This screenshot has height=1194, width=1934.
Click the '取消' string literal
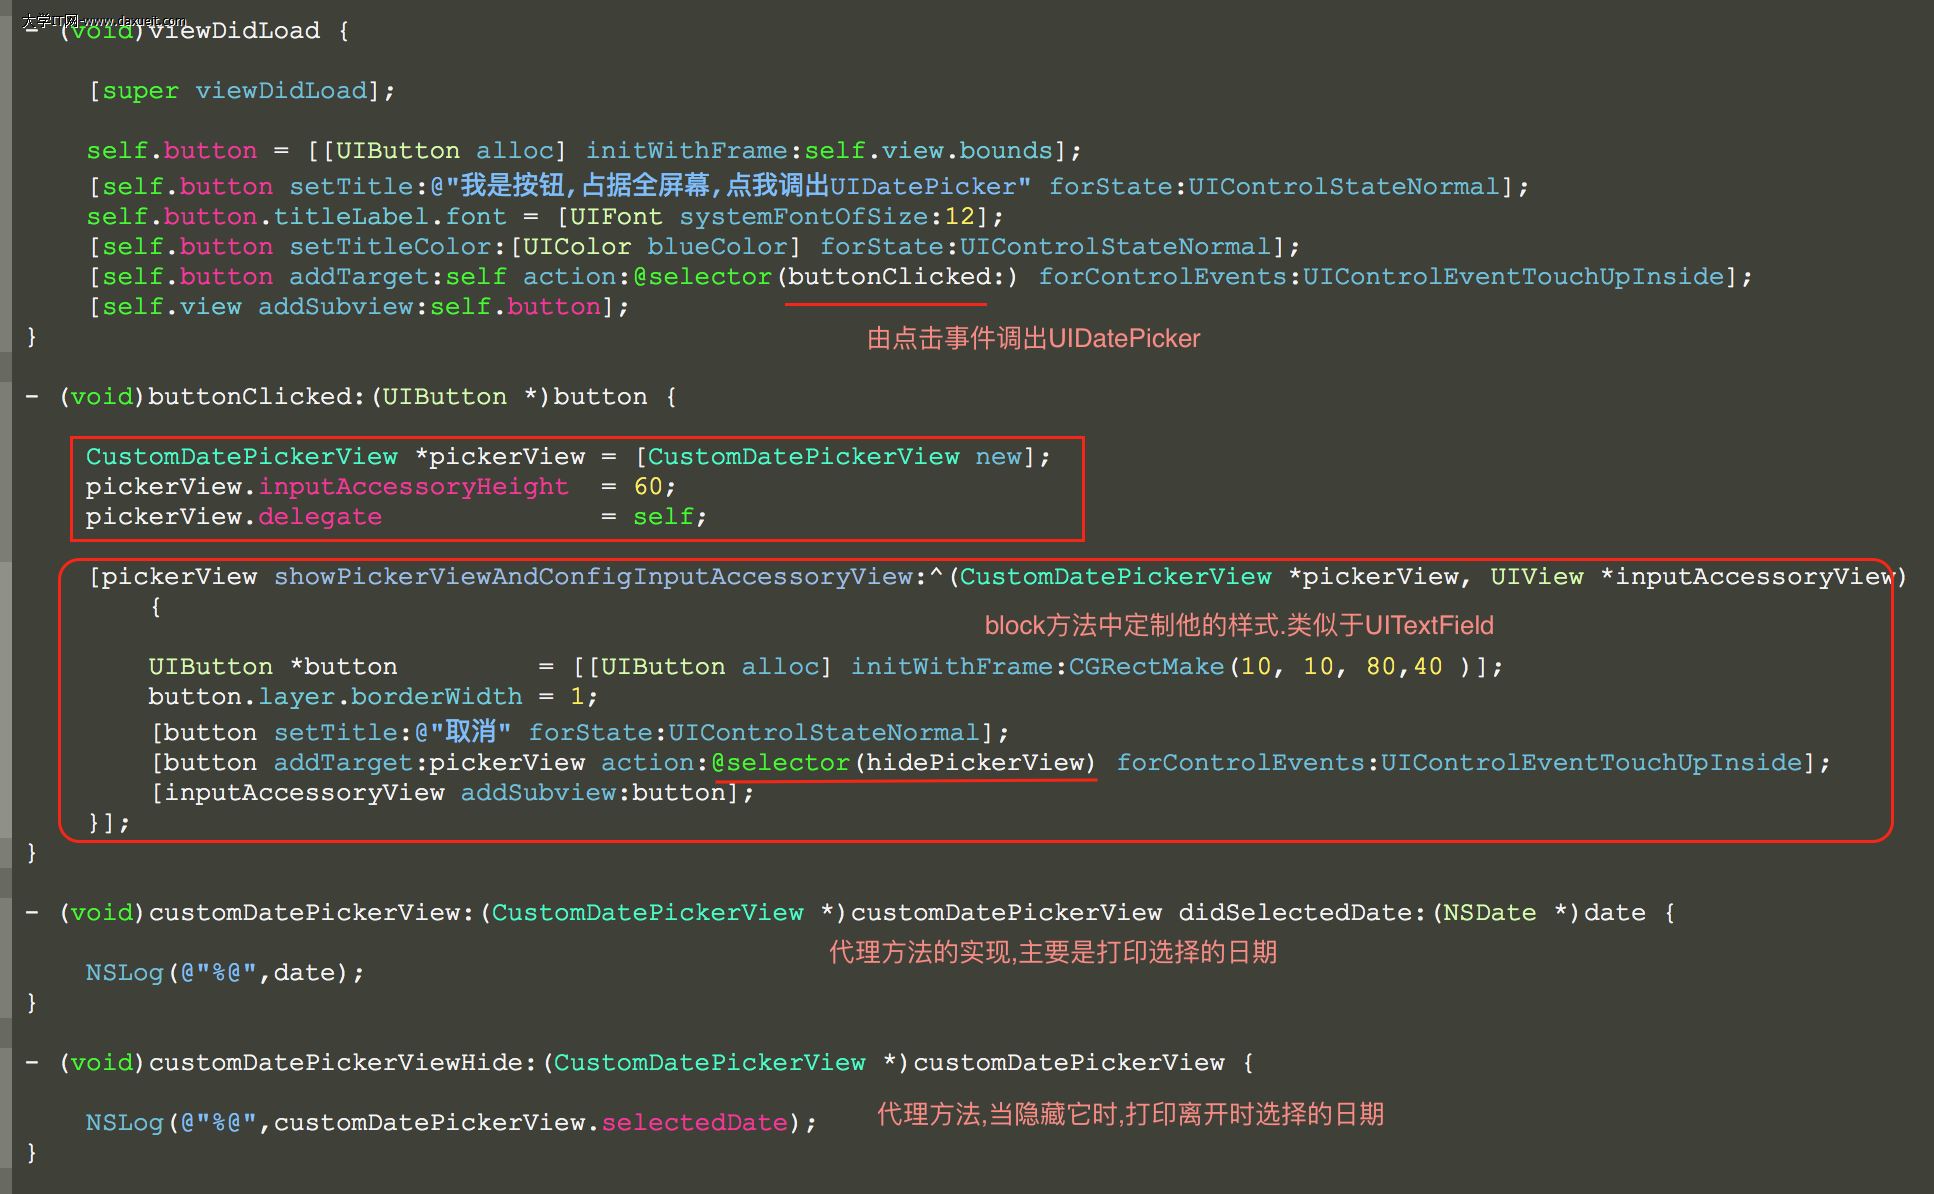coord(470,732)
